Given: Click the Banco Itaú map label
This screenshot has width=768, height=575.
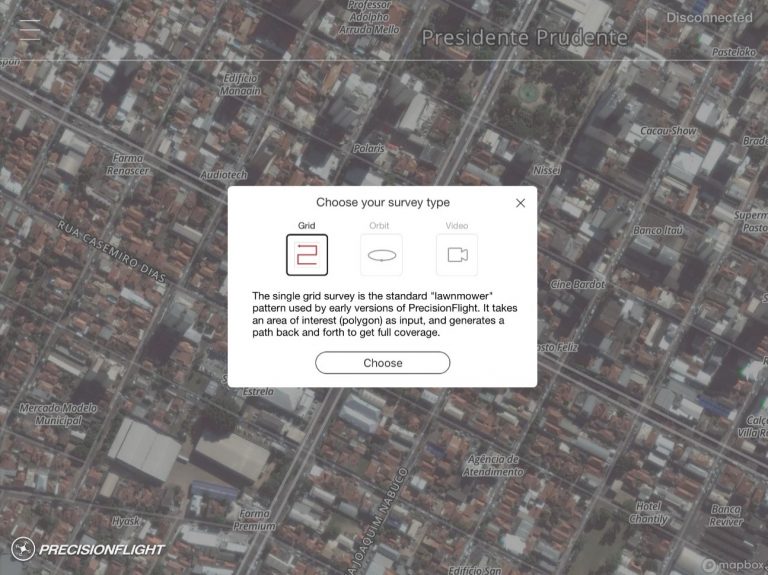Looking at the screenshot, I should tap(658, 230).
